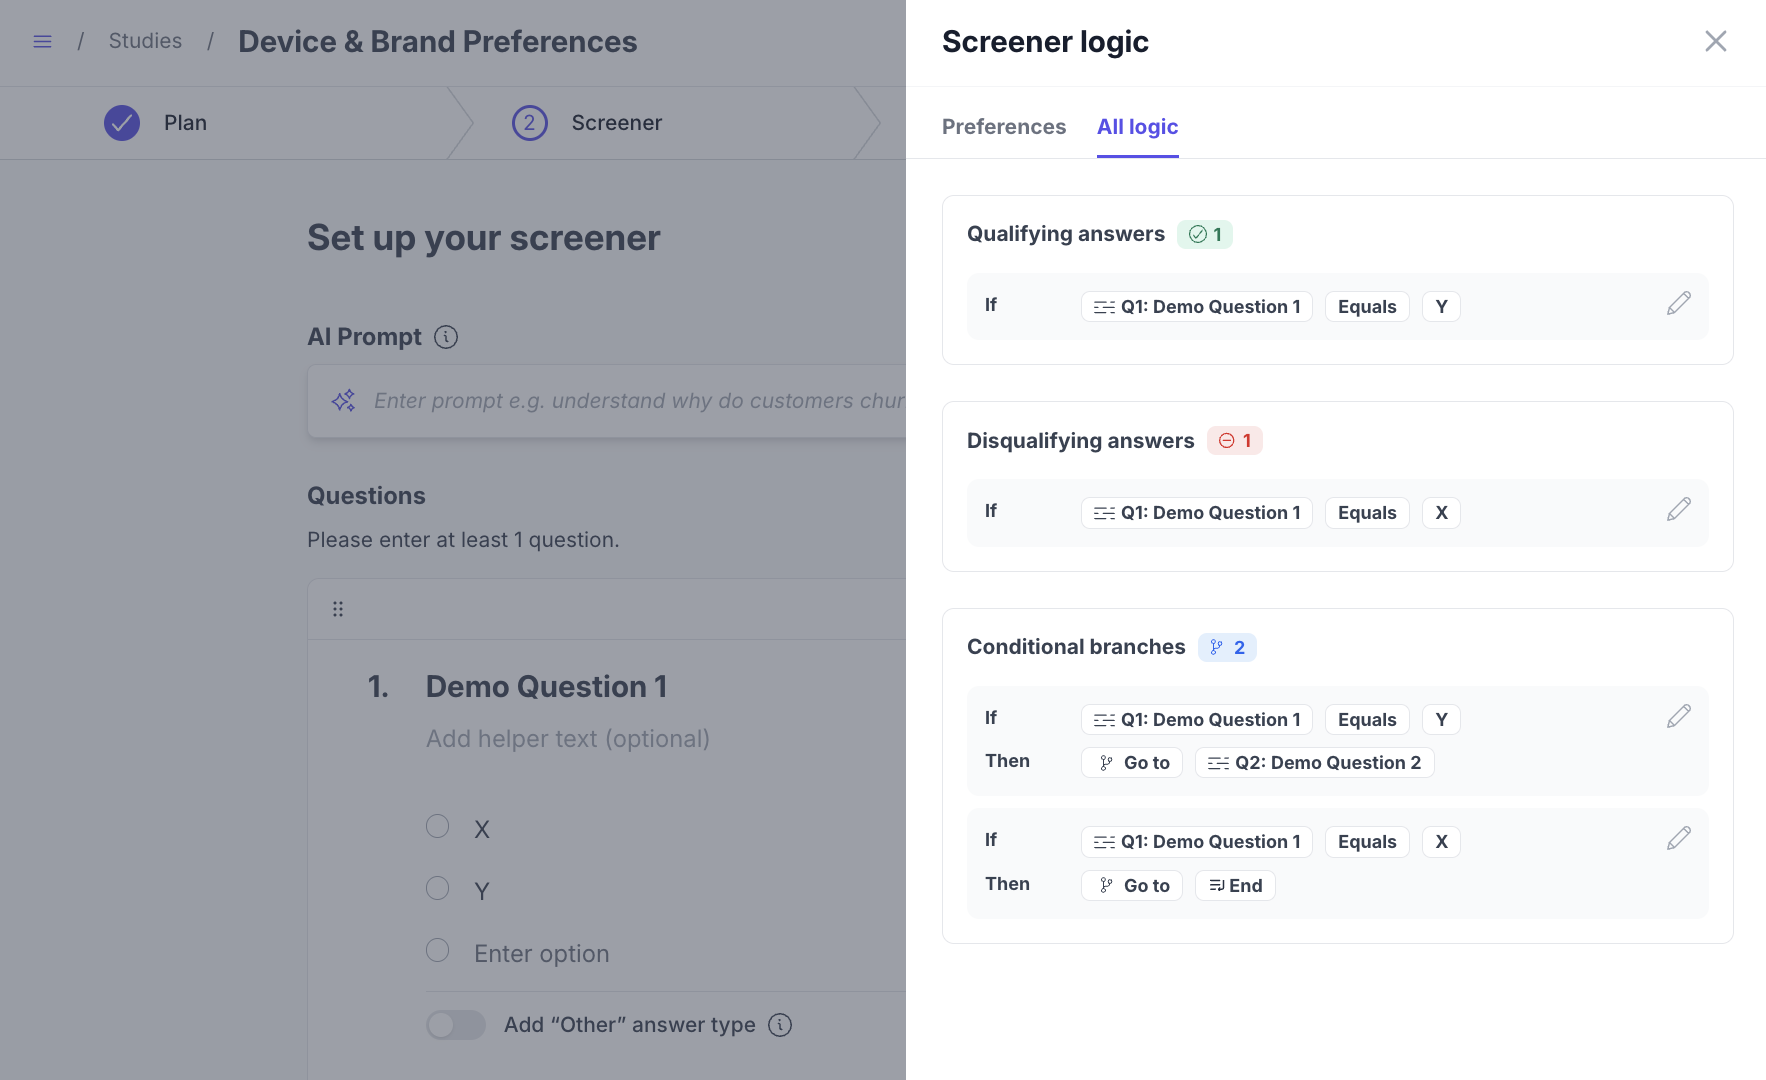Edit the disqualifying answer rule
The width and height of the screenshot is (1766, 1080).
coord(1678,510)
